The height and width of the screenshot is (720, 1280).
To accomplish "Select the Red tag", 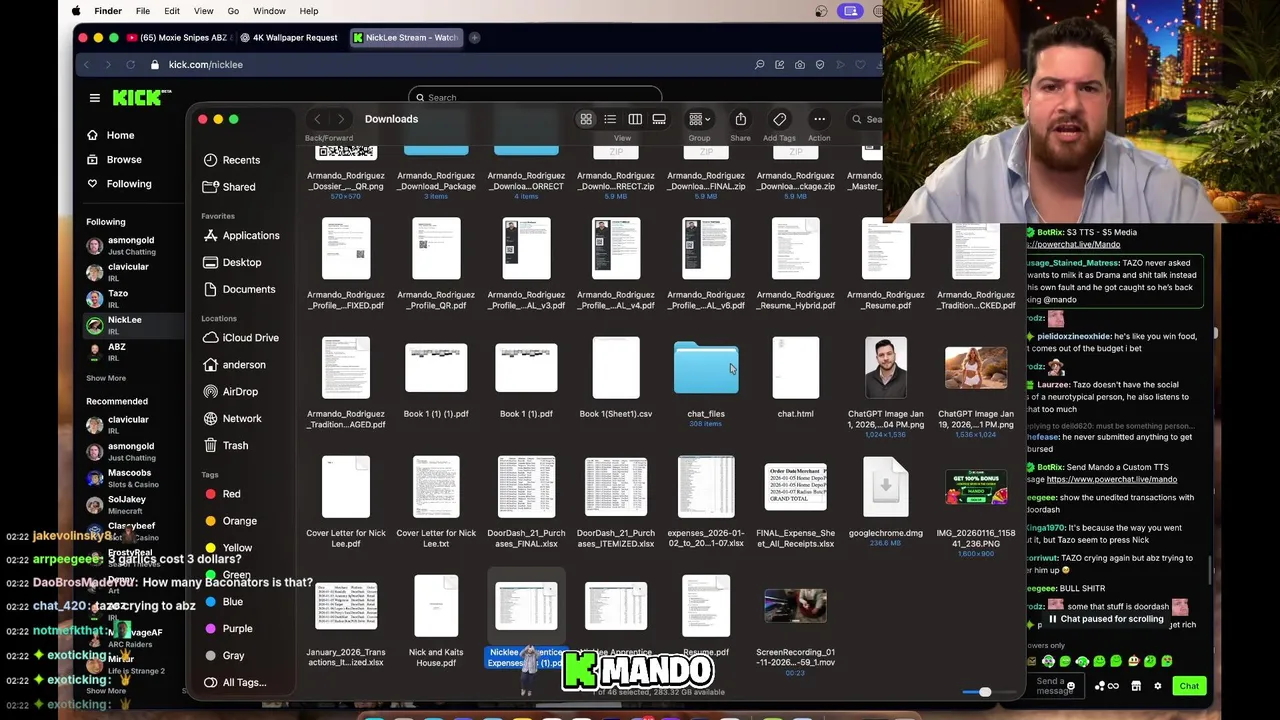I will [x=222, y=494].
